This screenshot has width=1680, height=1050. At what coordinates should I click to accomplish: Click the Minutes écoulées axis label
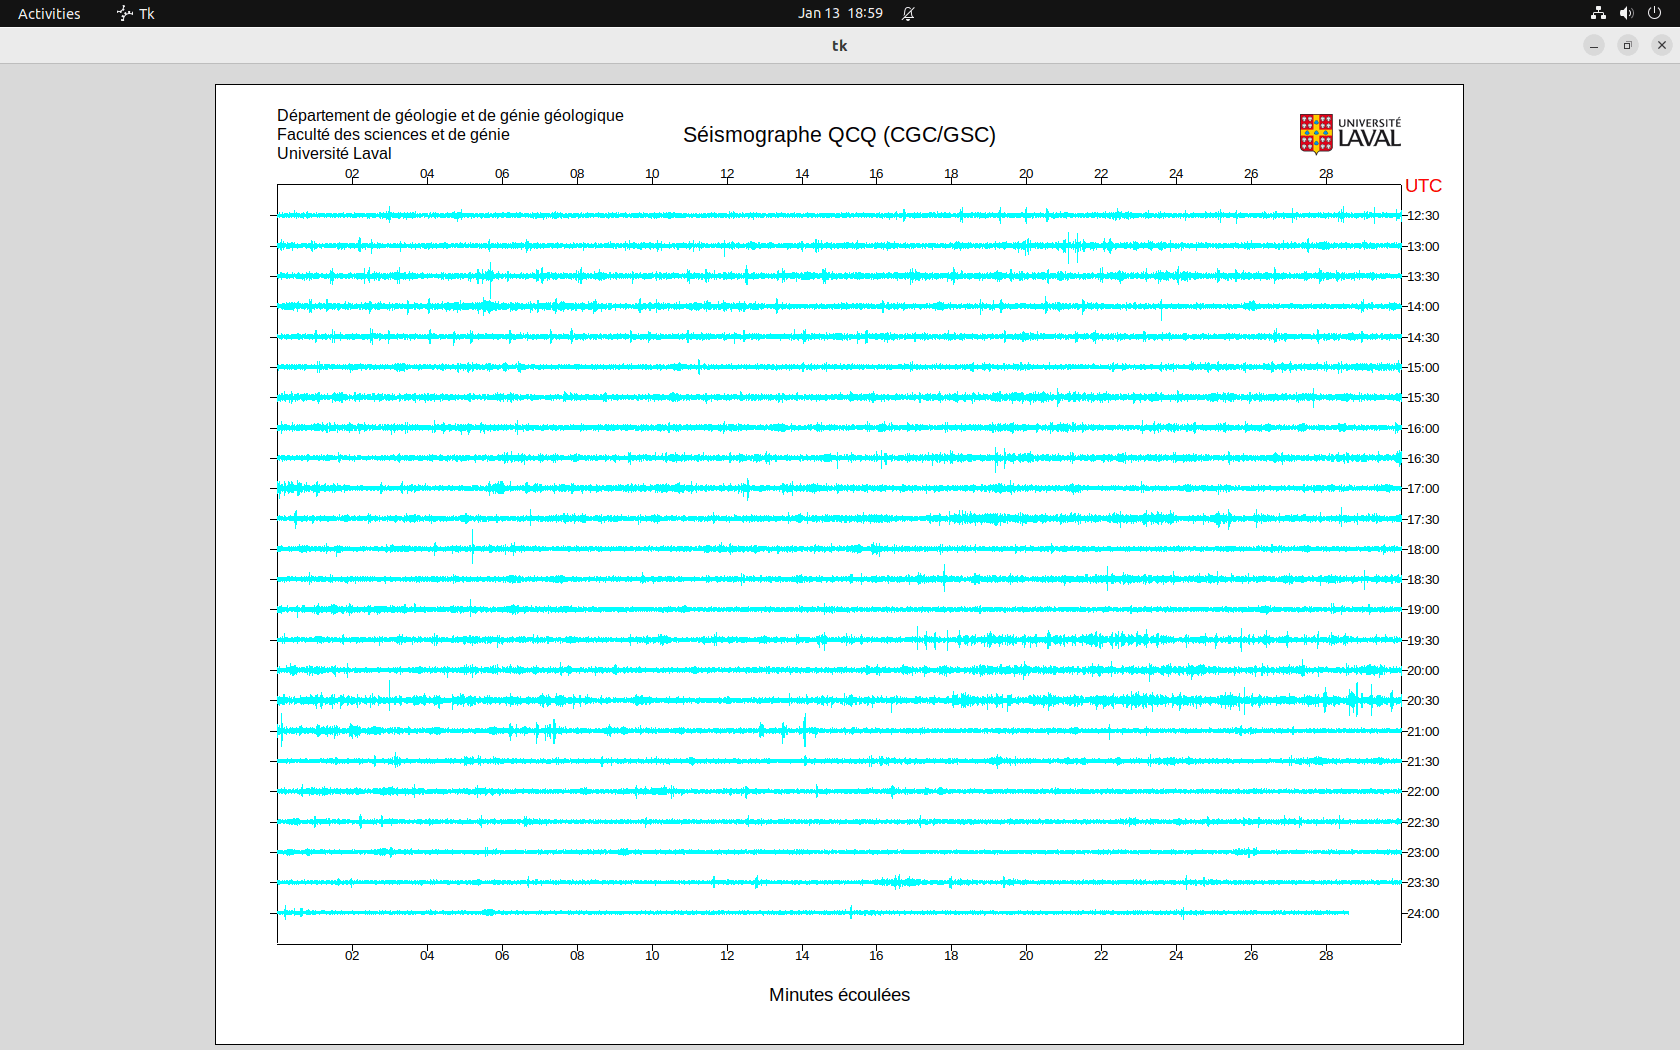pyautogui.click(x=839, y=995)
